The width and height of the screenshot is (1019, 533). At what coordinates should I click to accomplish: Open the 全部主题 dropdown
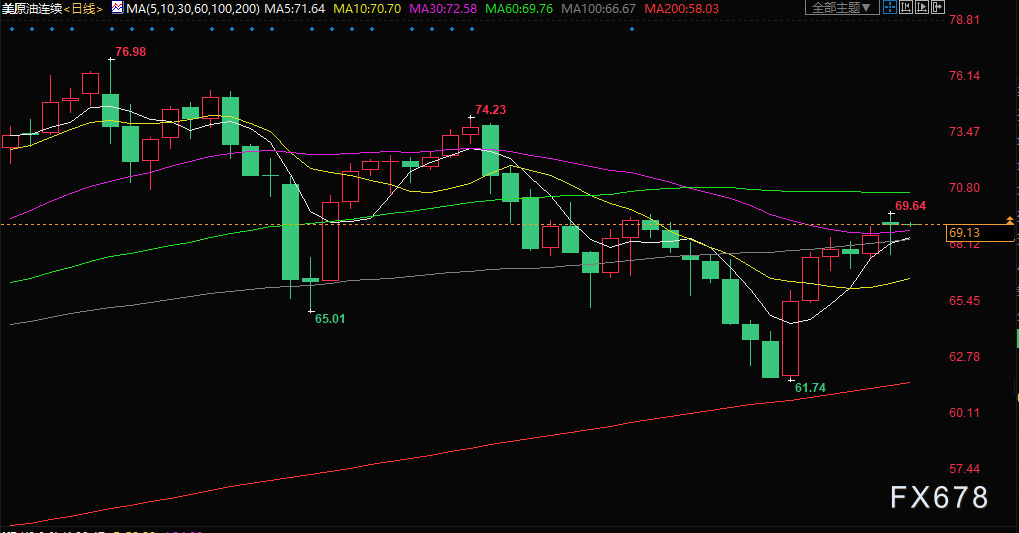pyautogui.click(x=842, y=8)
